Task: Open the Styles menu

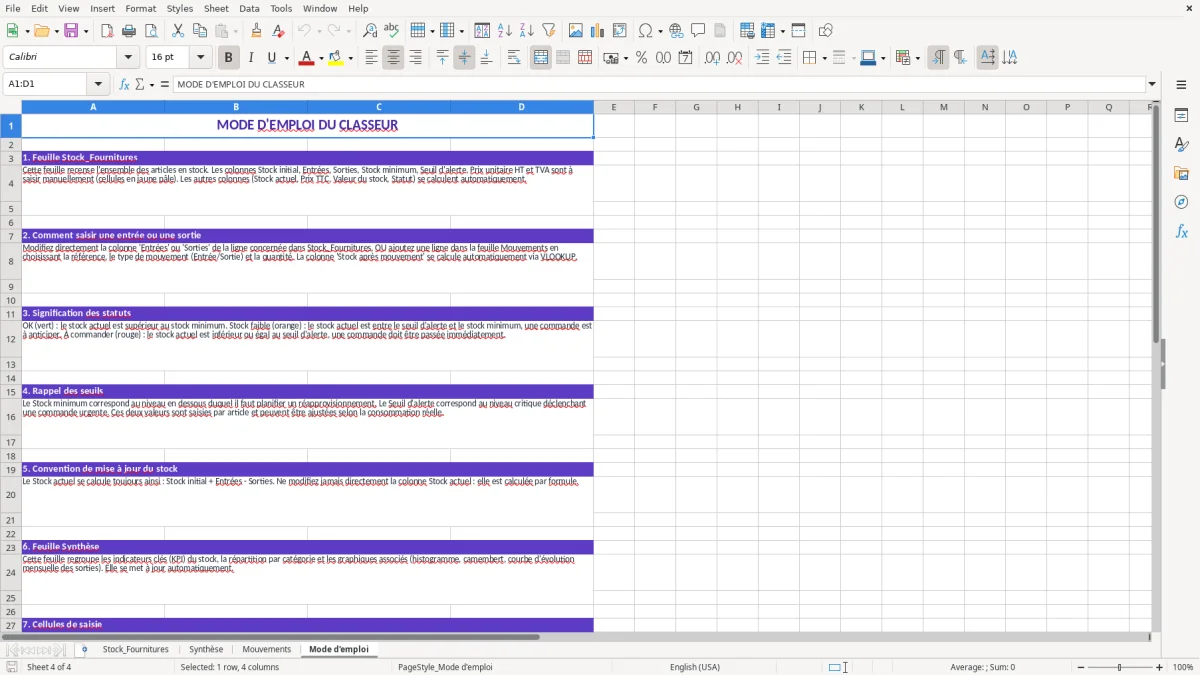Action: coord(180,8)
